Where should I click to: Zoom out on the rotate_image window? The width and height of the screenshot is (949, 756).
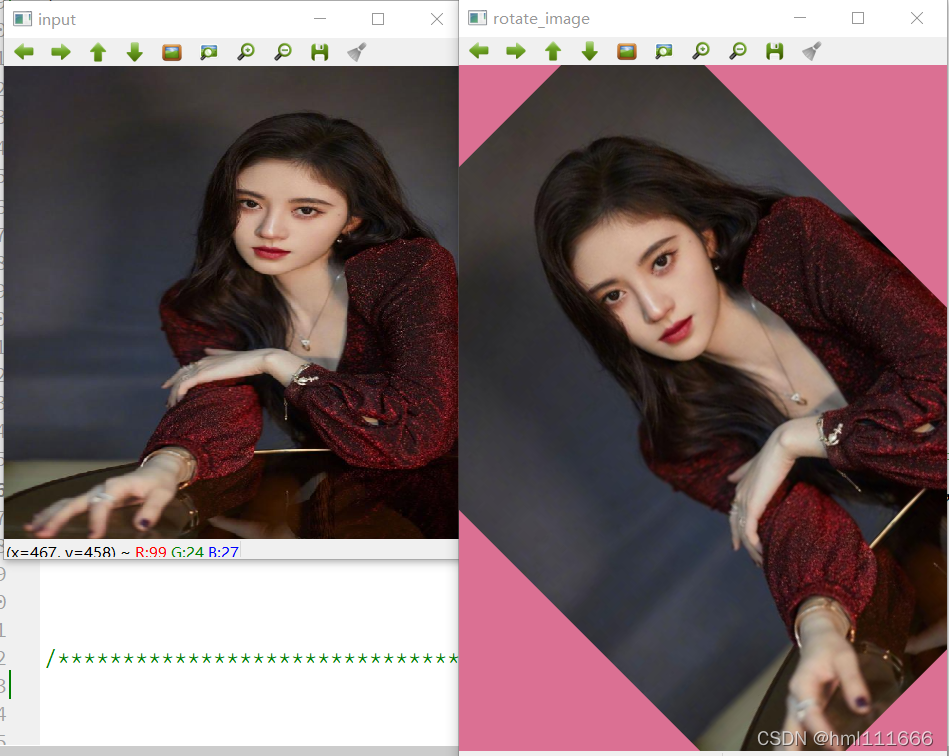pyautogui.click(x=738, y=51)
